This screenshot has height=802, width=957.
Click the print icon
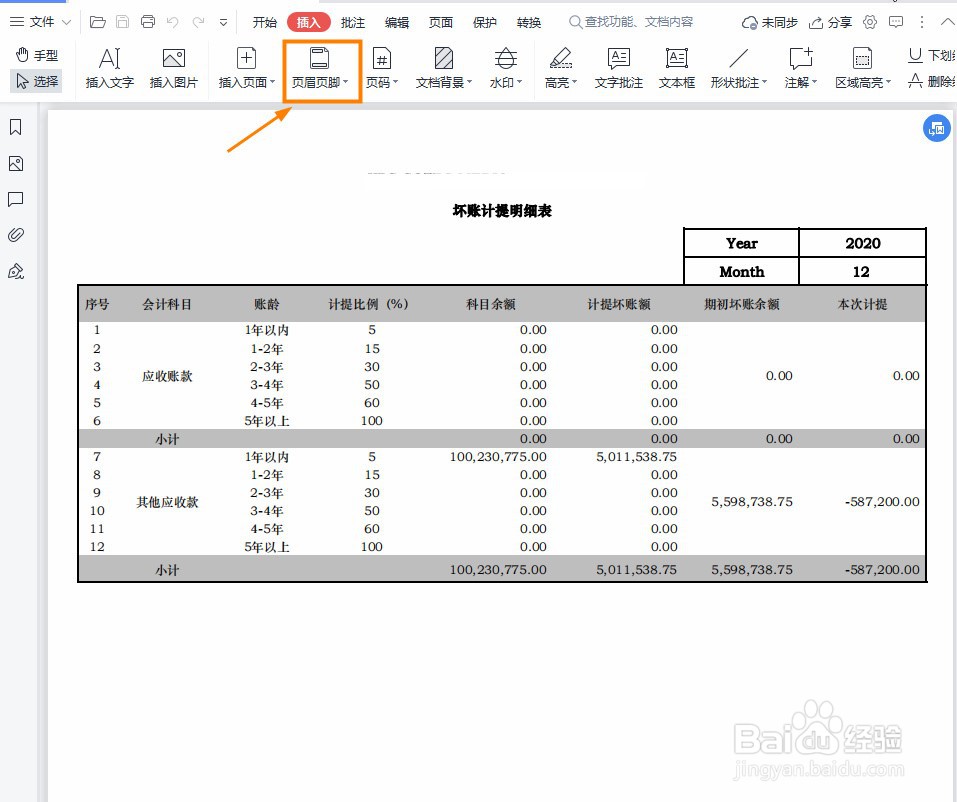tap(148, 22)
